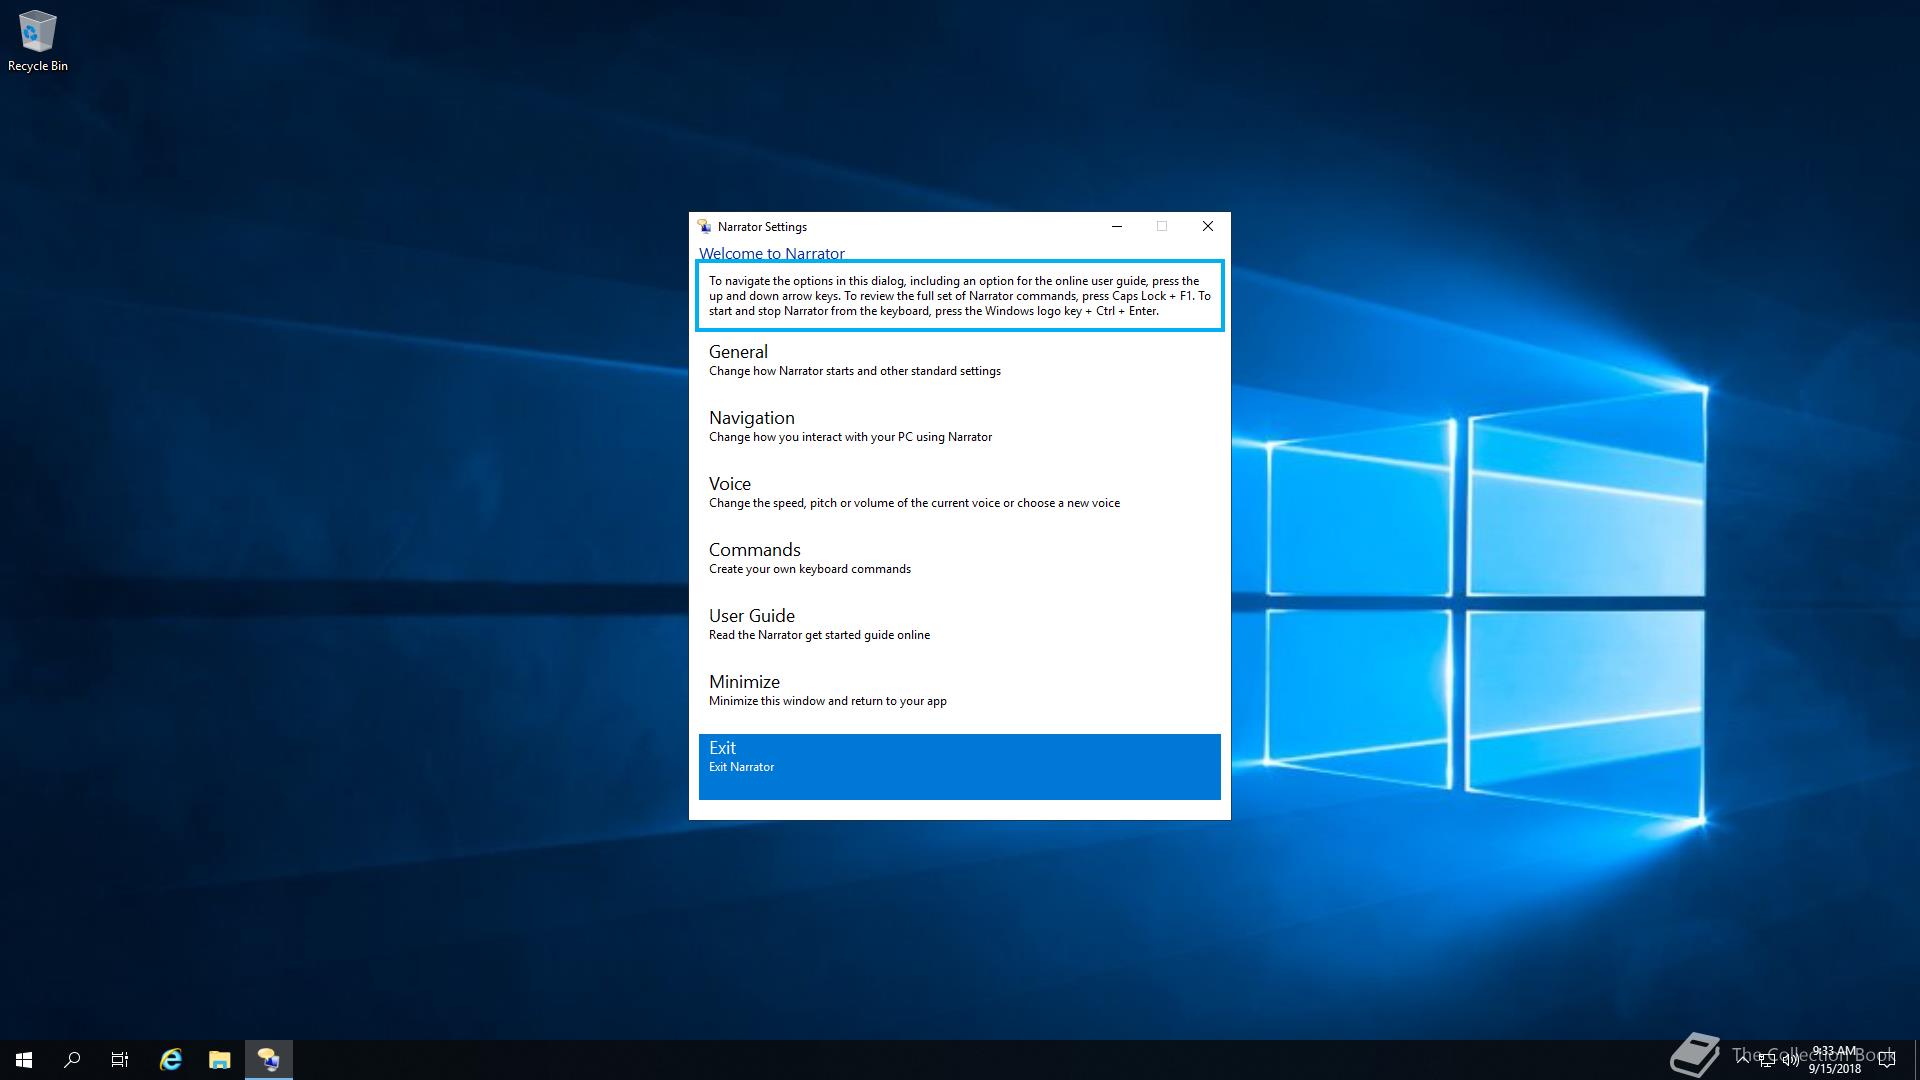Image resolution: width=1920 pixels, height=1080 pixels.
Task: Show hidden system tray icons
Action: coord(1743,1060)
